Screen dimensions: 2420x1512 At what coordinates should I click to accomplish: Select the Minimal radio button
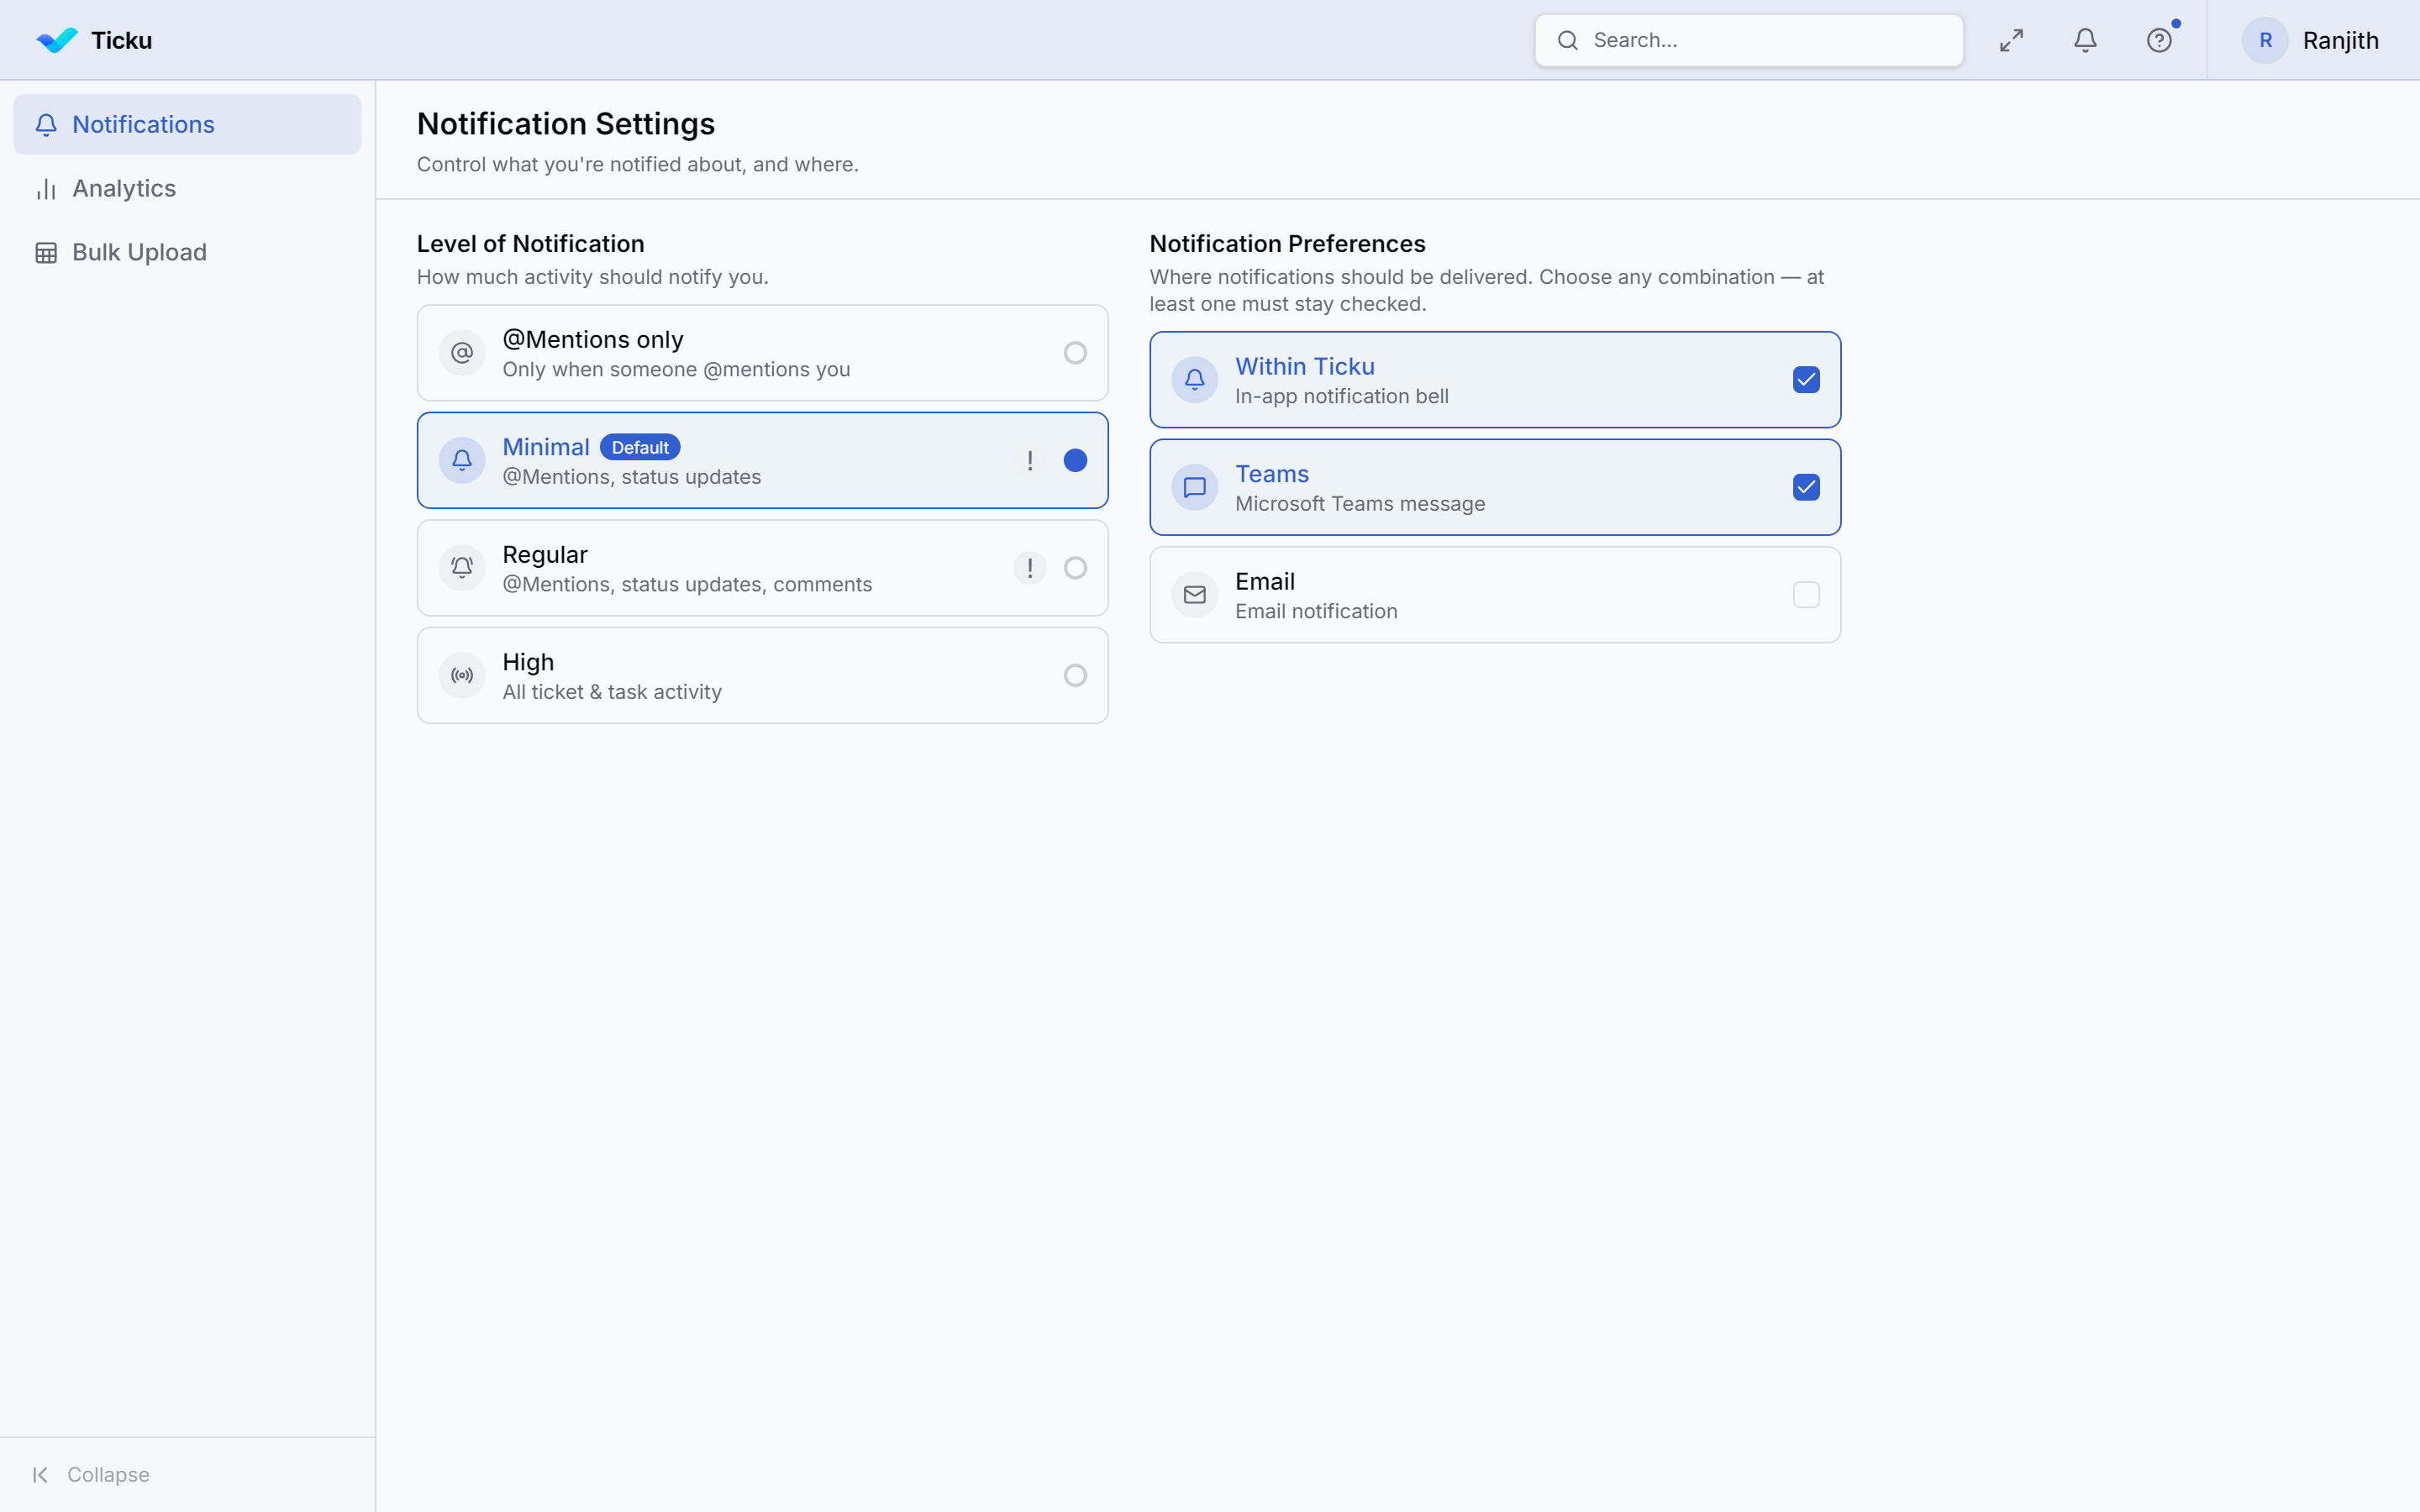(x=1075, y=460)
